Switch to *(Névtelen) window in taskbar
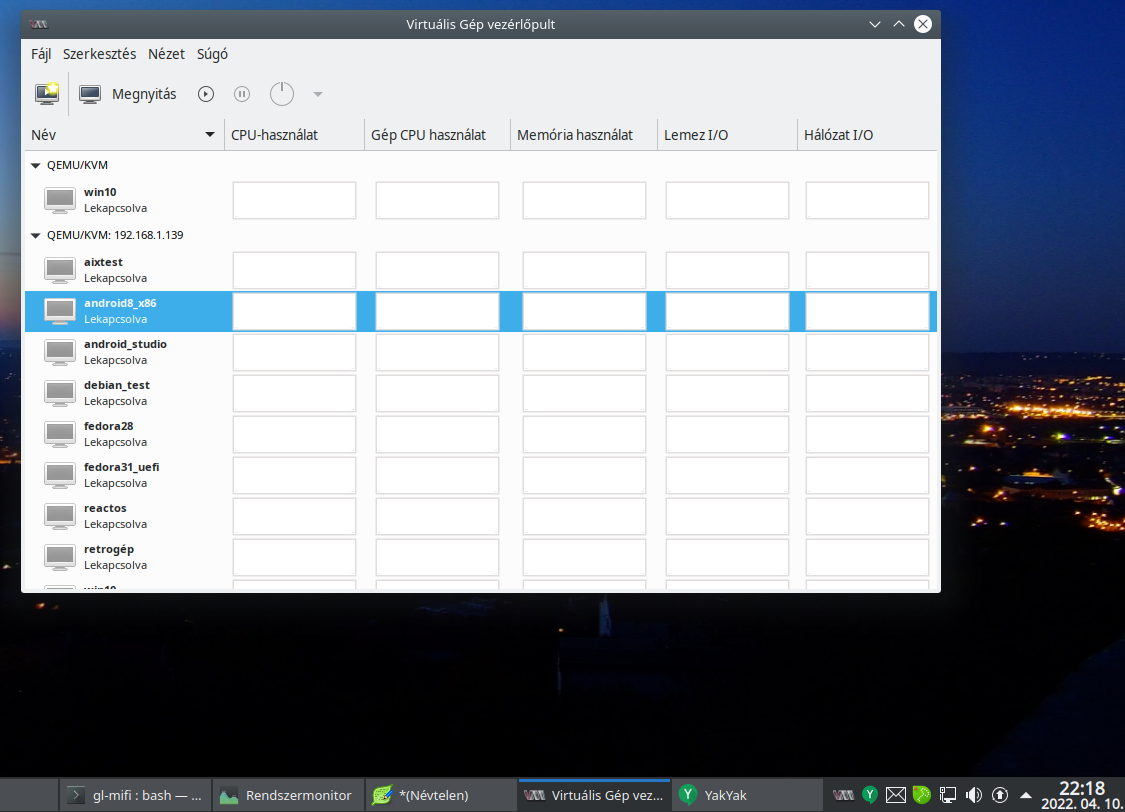The width and height of the screenshot is (1125, 812). point(441,796)
